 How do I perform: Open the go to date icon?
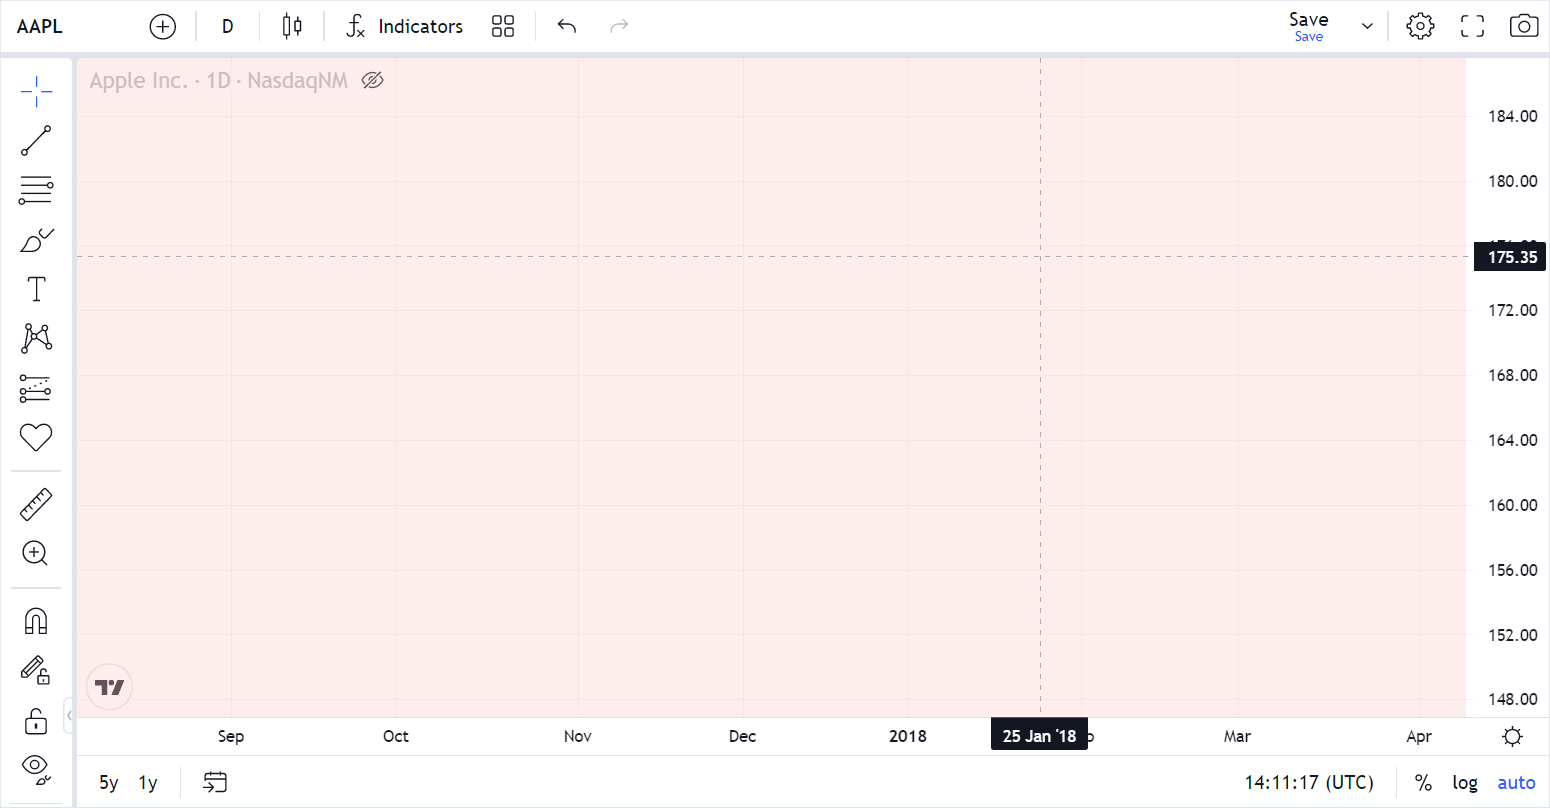[x=215, y=782]
